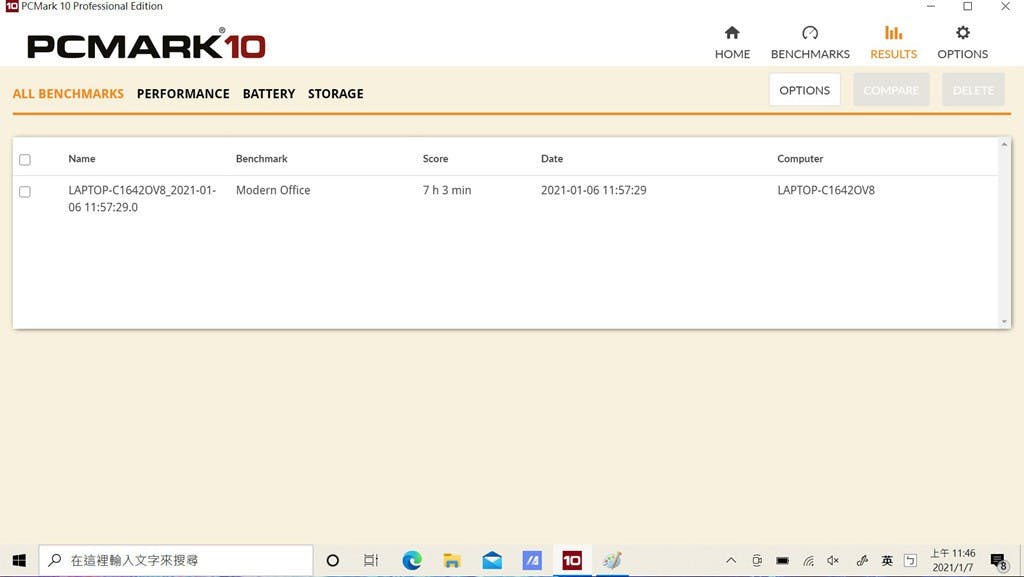The width and height of the screenshot is (1024, 577).
Task: Sort results by Benchmark column
Action: [262, 159]
